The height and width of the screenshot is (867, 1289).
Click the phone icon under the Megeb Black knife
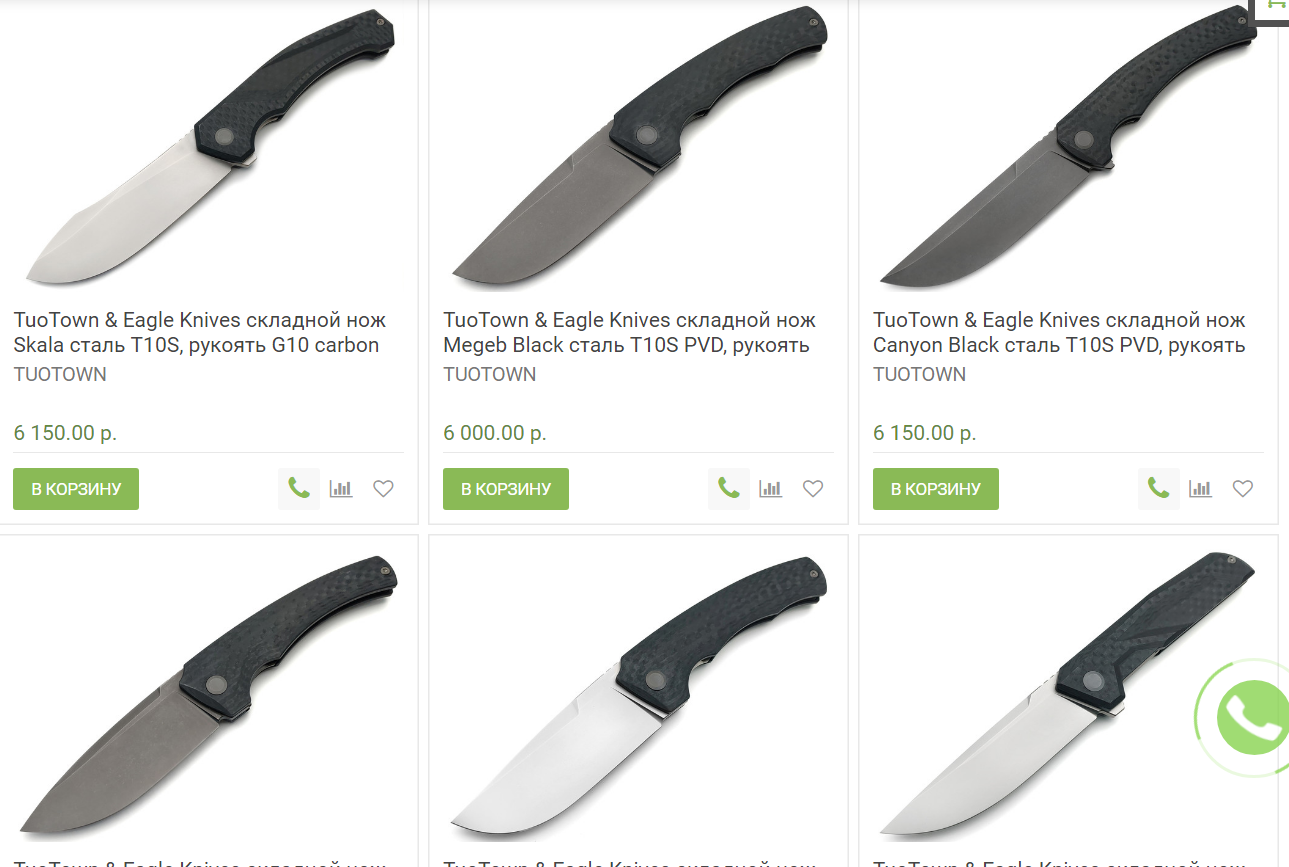(729, 489)
